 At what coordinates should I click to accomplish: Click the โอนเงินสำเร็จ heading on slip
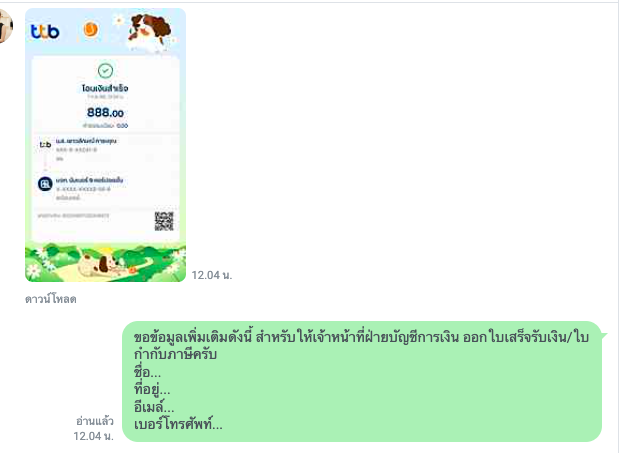(105, 88)
